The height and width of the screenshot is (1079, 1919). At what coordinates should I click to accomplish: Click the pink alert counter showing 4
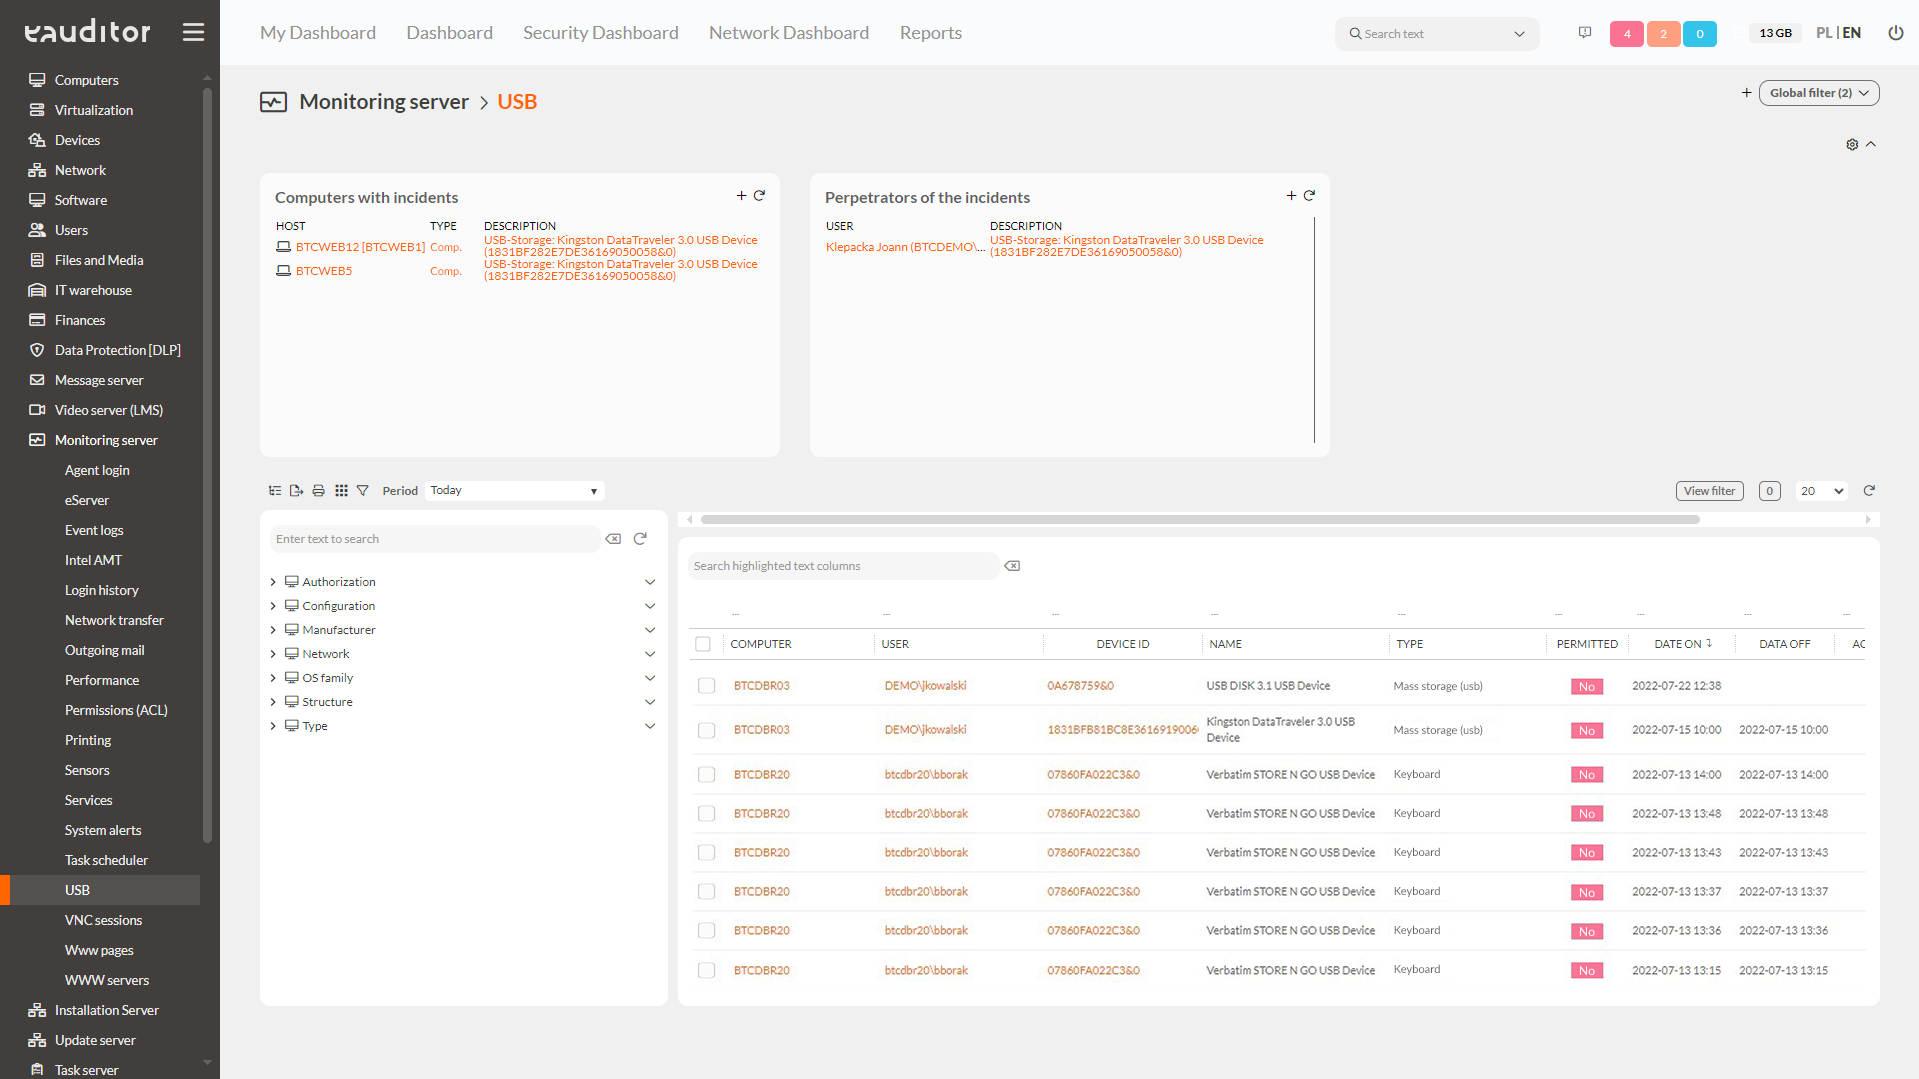tap(1627, 34)
